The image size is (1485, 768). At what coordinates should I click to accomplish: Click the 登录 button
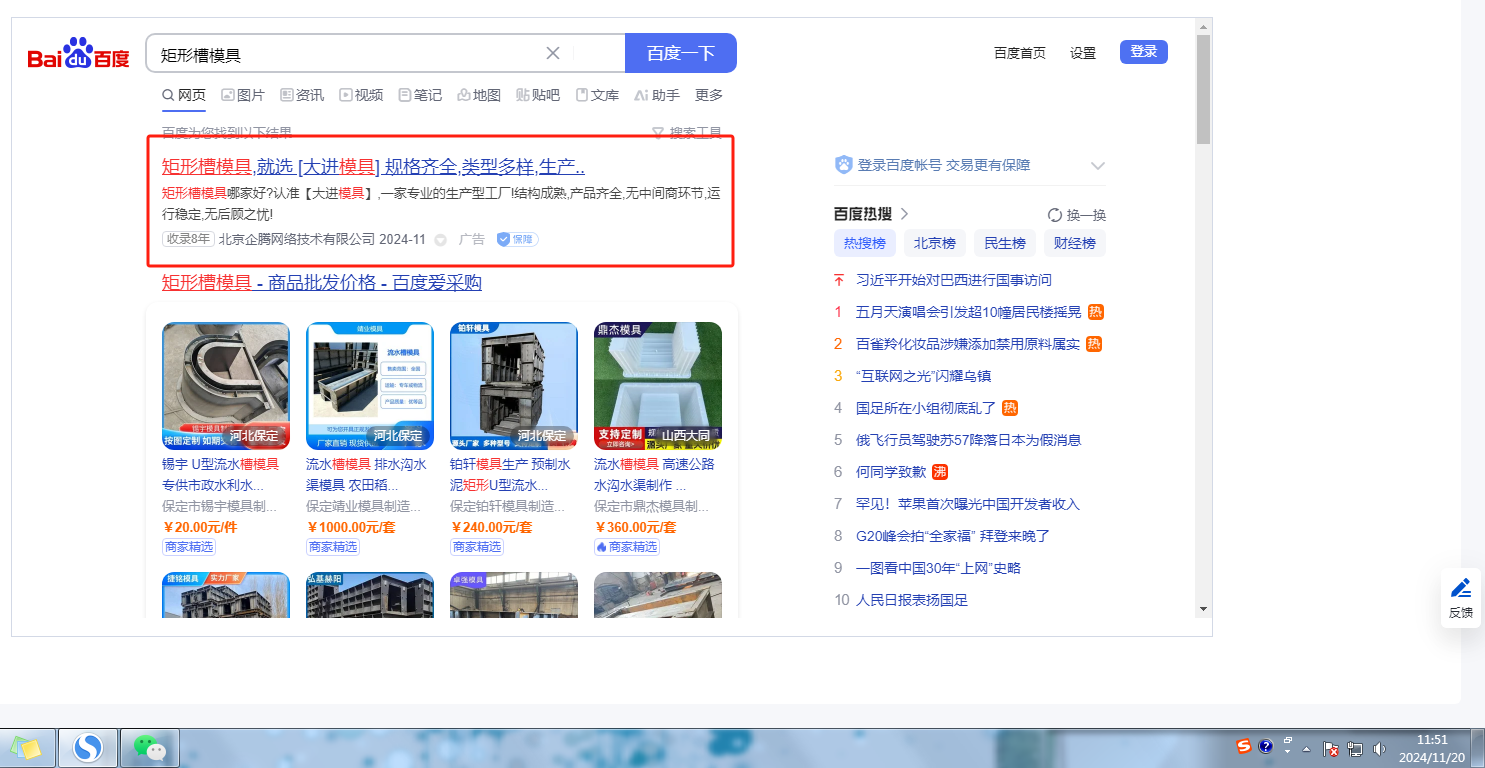1144,52
